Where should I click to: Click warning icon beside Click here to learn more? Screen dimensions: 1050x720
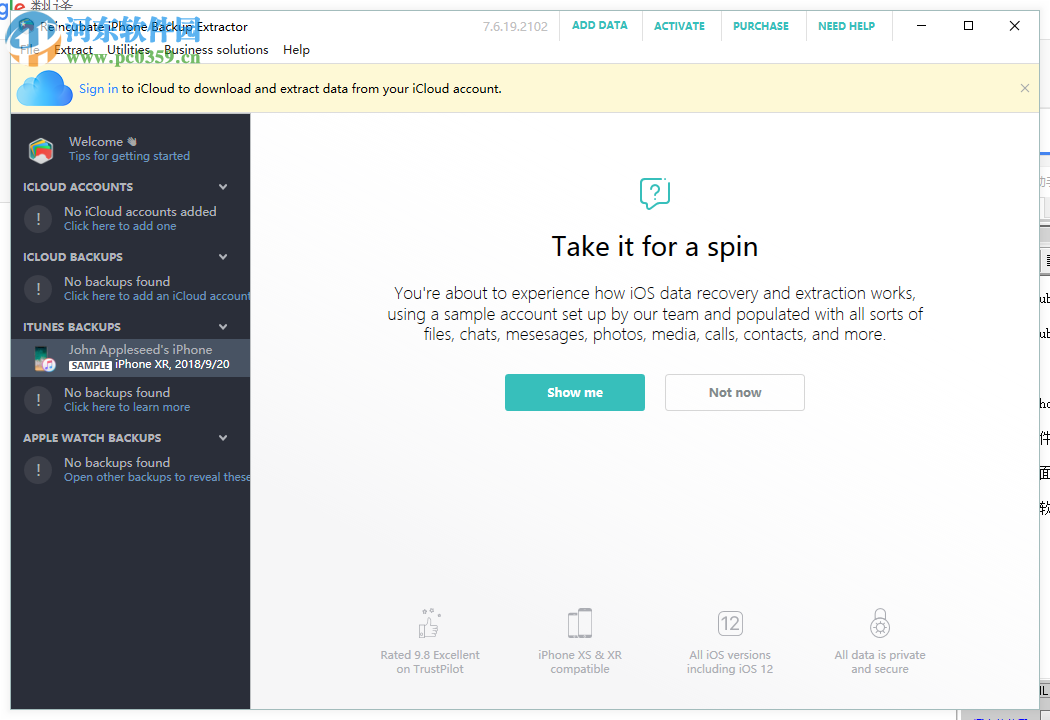point(38,400)
